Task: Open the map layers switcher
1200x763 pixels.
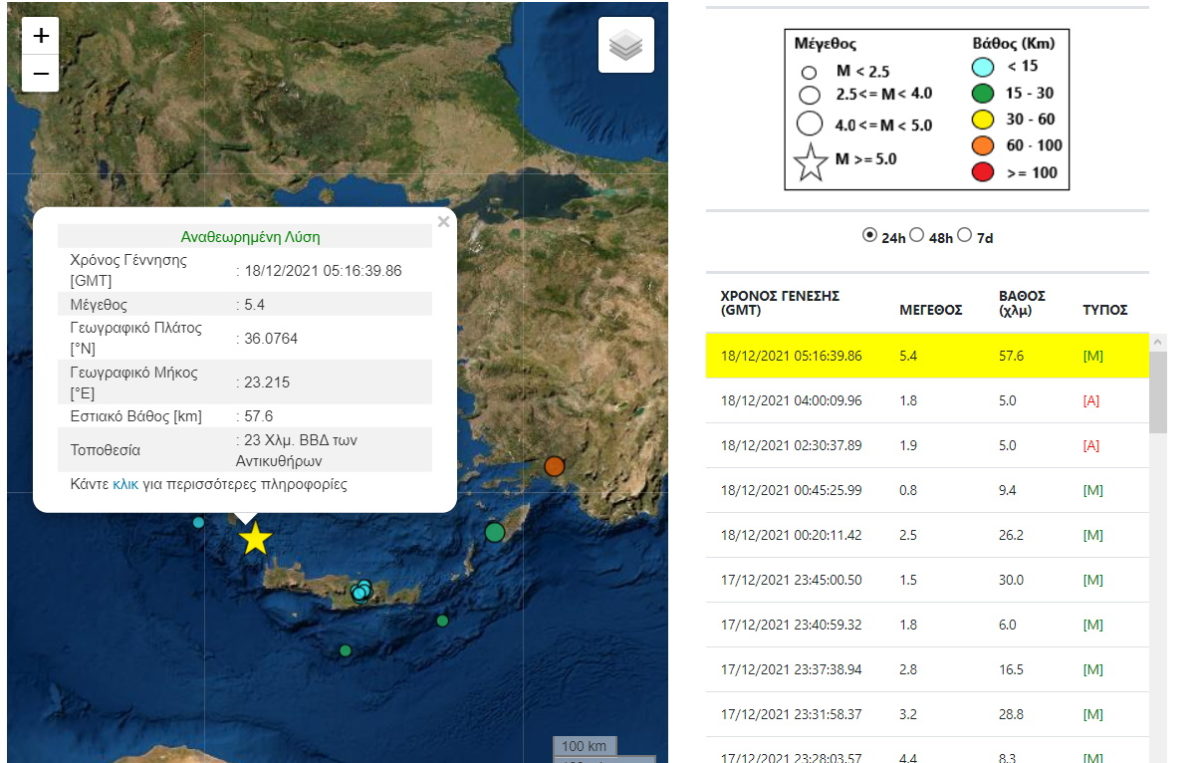Action: pos(626,45)
